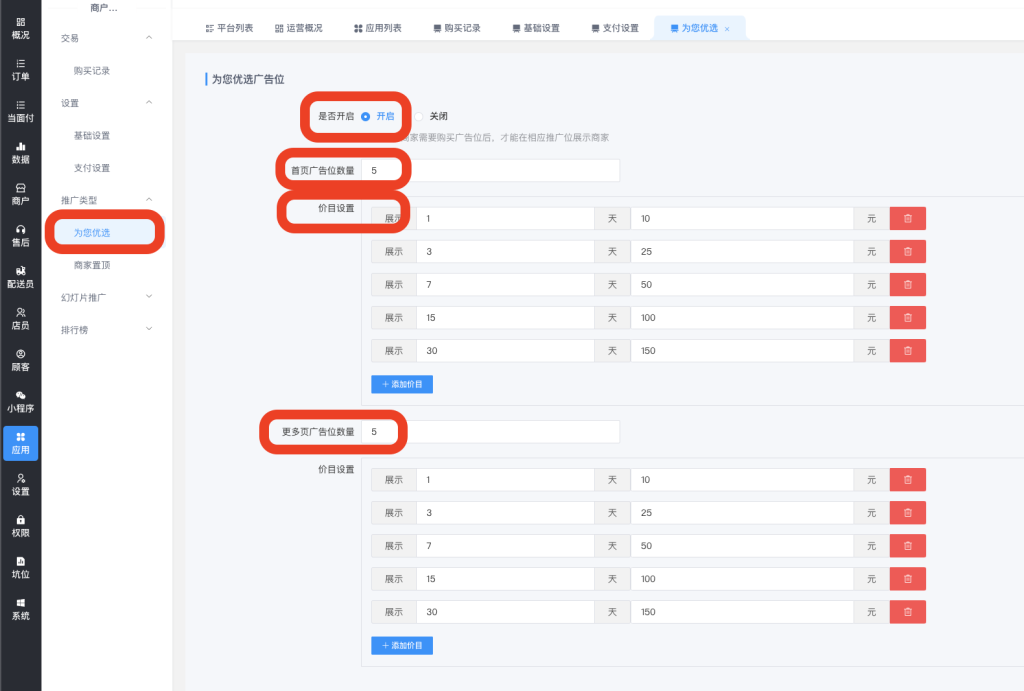Open 数据 statistics icon in sidebar

pyautogui.click(x=20, y=152)
